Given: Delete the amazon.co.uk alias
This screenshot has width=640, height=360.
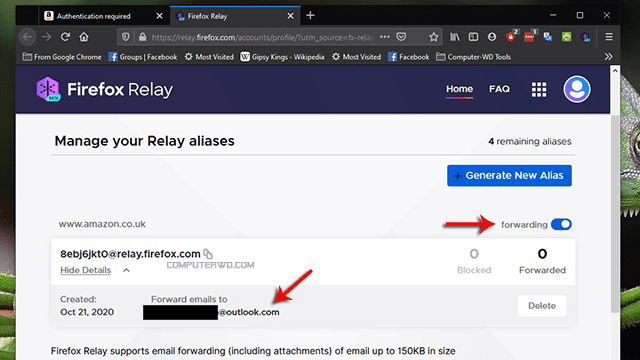Looking at the screenshot, I should (x=542, y=306).
